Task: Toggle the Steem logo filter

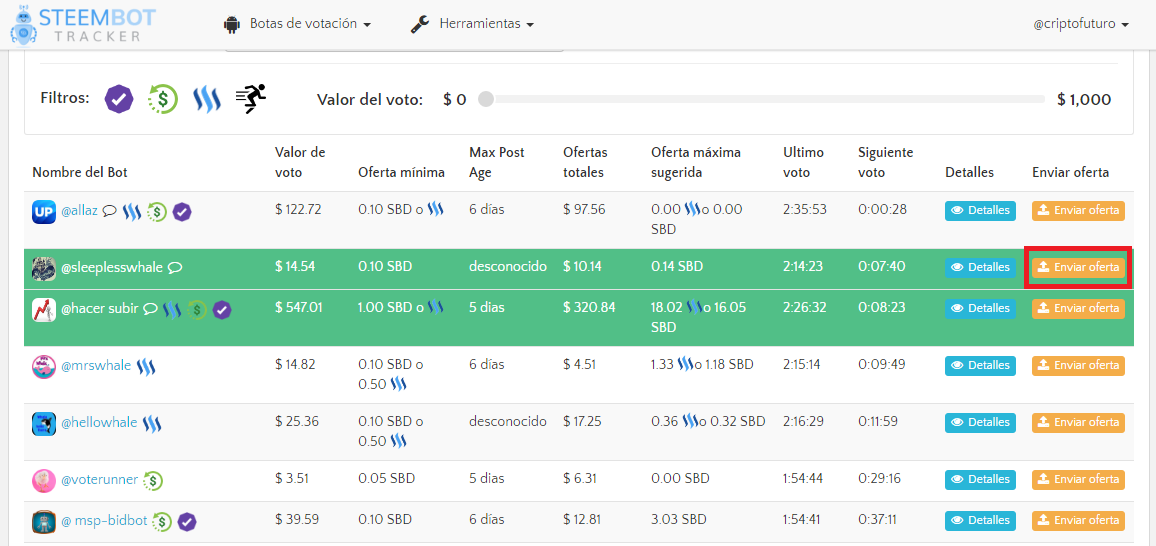Action: (206, 99)
